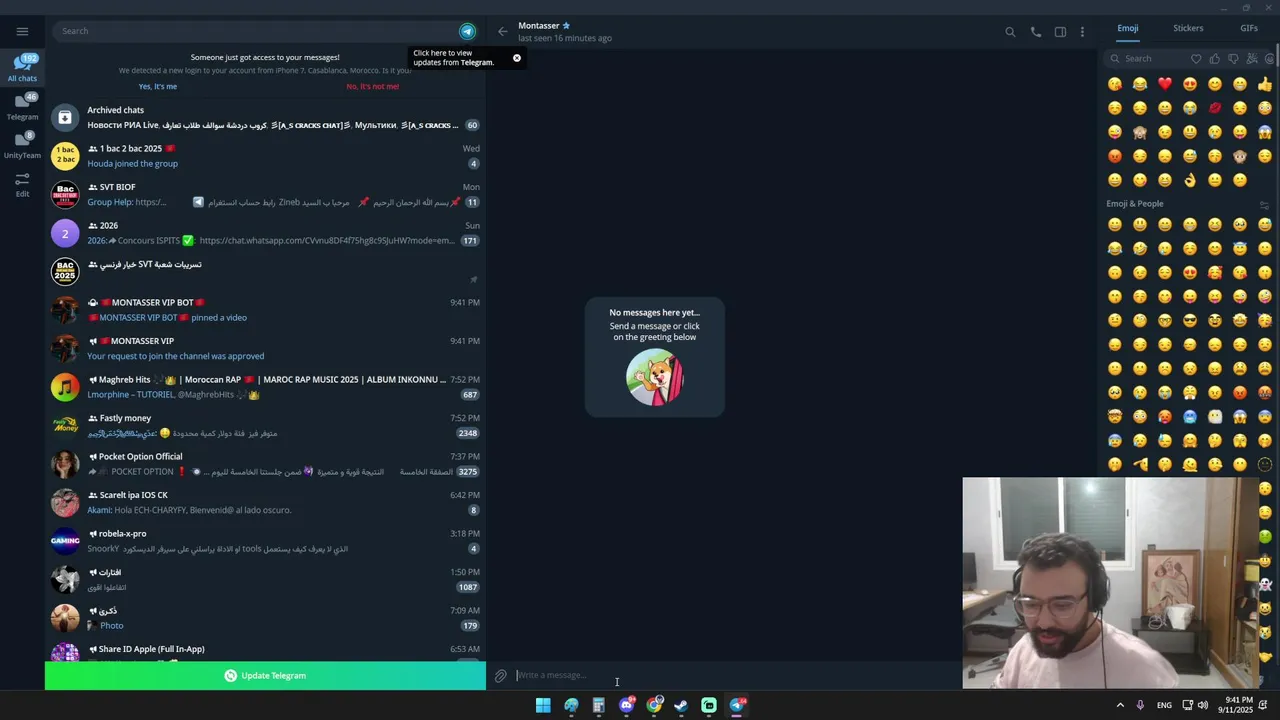The width and height of the screenshot is (1280, 720).
Task: Dismiss the Telegram updates tooltip
Action: click(x=517, y=58)
